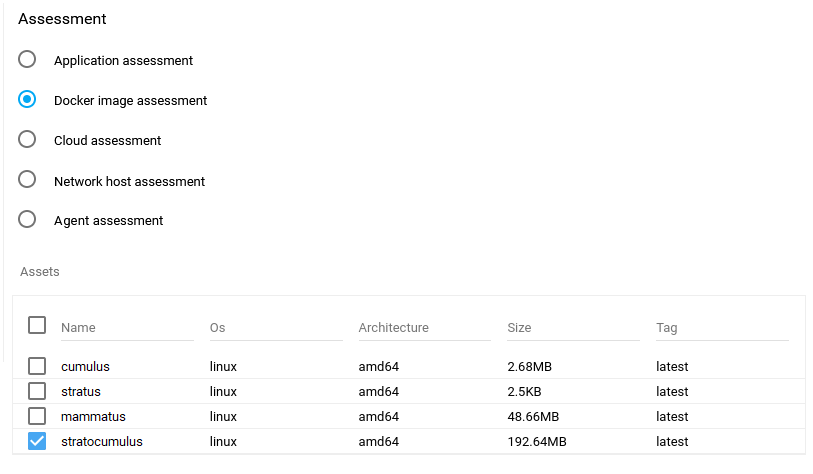
Task: Pick the Network host assessment option
Action: click(28, 181)
